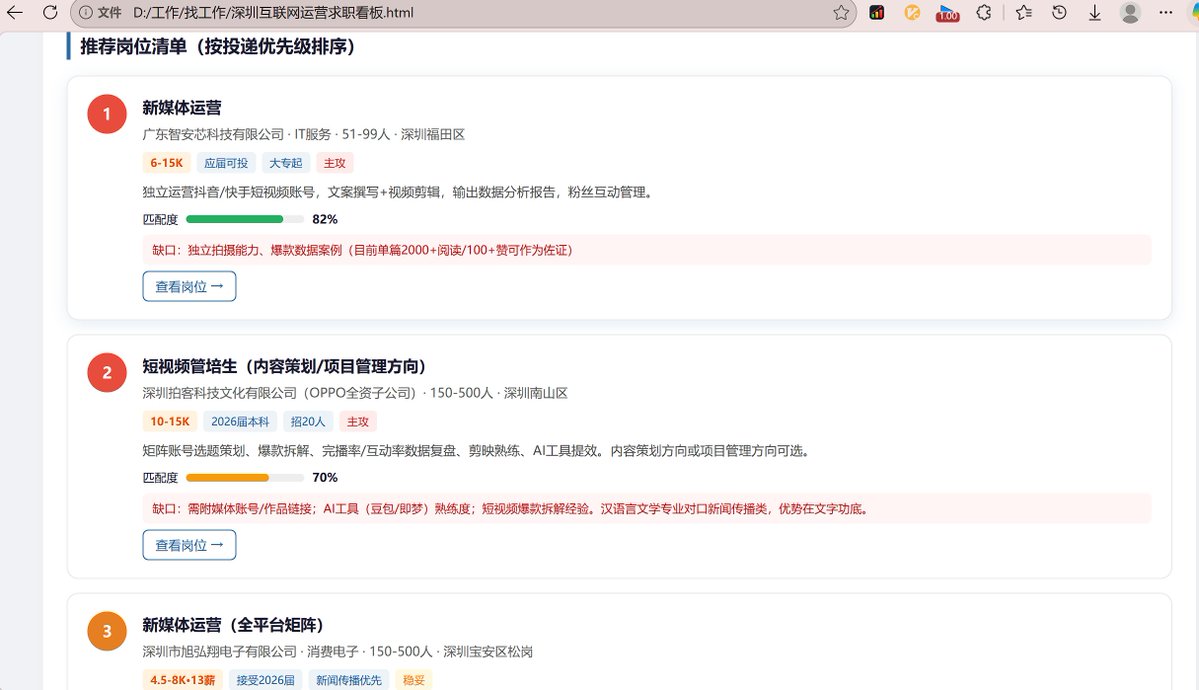Open the orange circular extension icon
Screen dimensions: 1199x690
(912, 13)
